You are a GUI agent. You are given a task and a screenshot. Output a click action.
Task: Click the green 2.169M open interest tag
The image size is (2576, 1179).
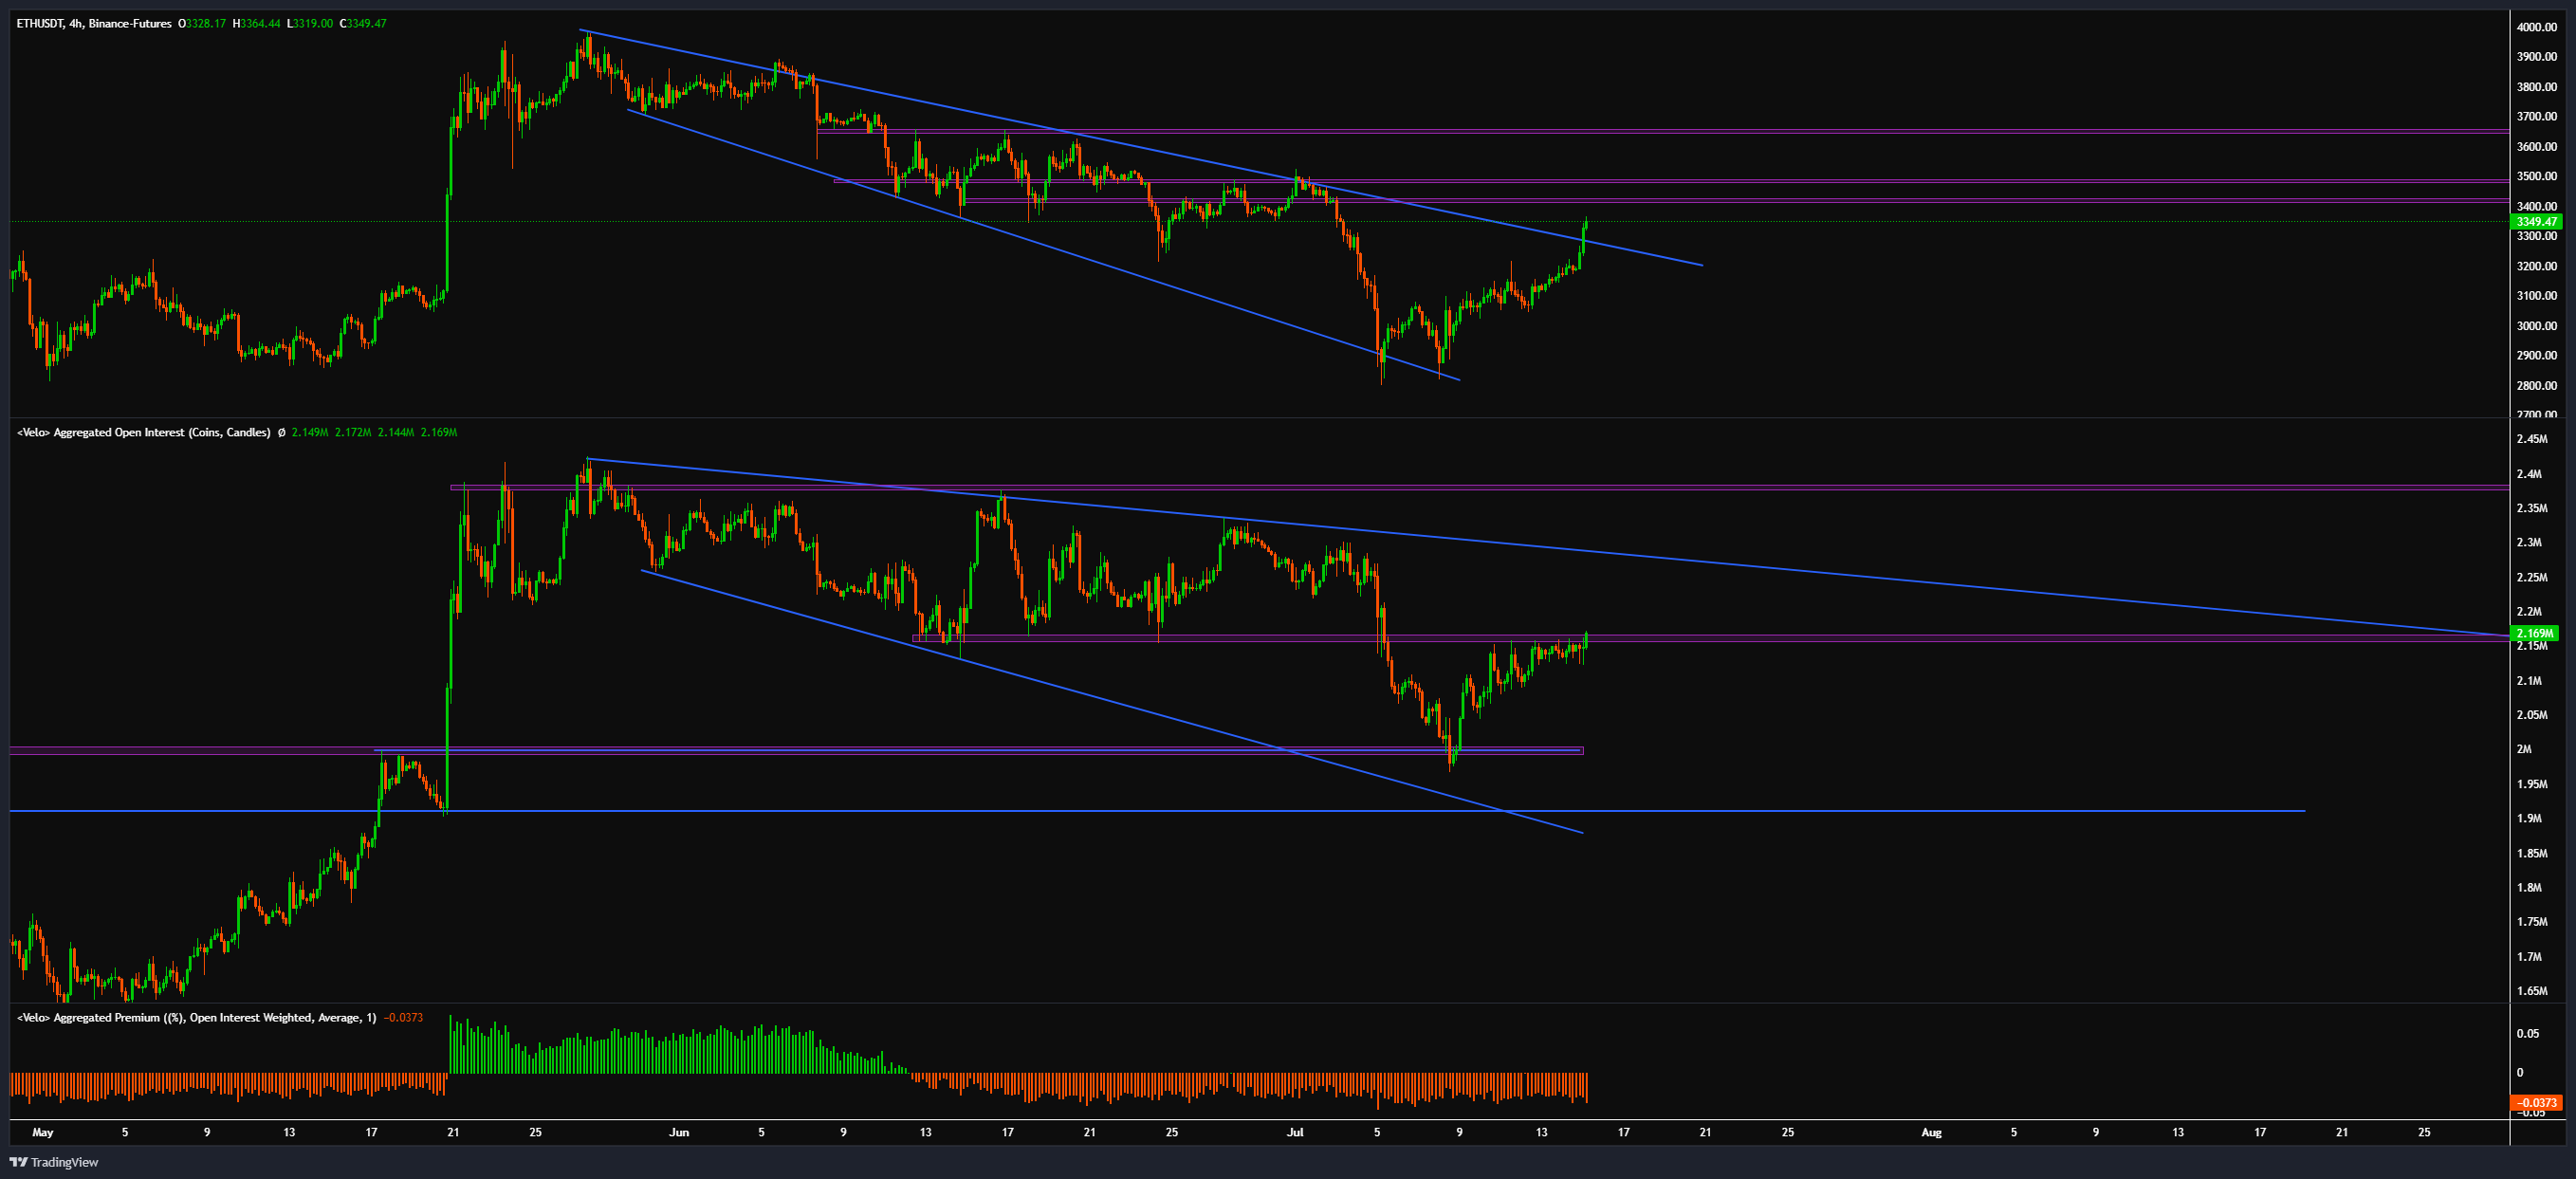(x=2535, y=633)
